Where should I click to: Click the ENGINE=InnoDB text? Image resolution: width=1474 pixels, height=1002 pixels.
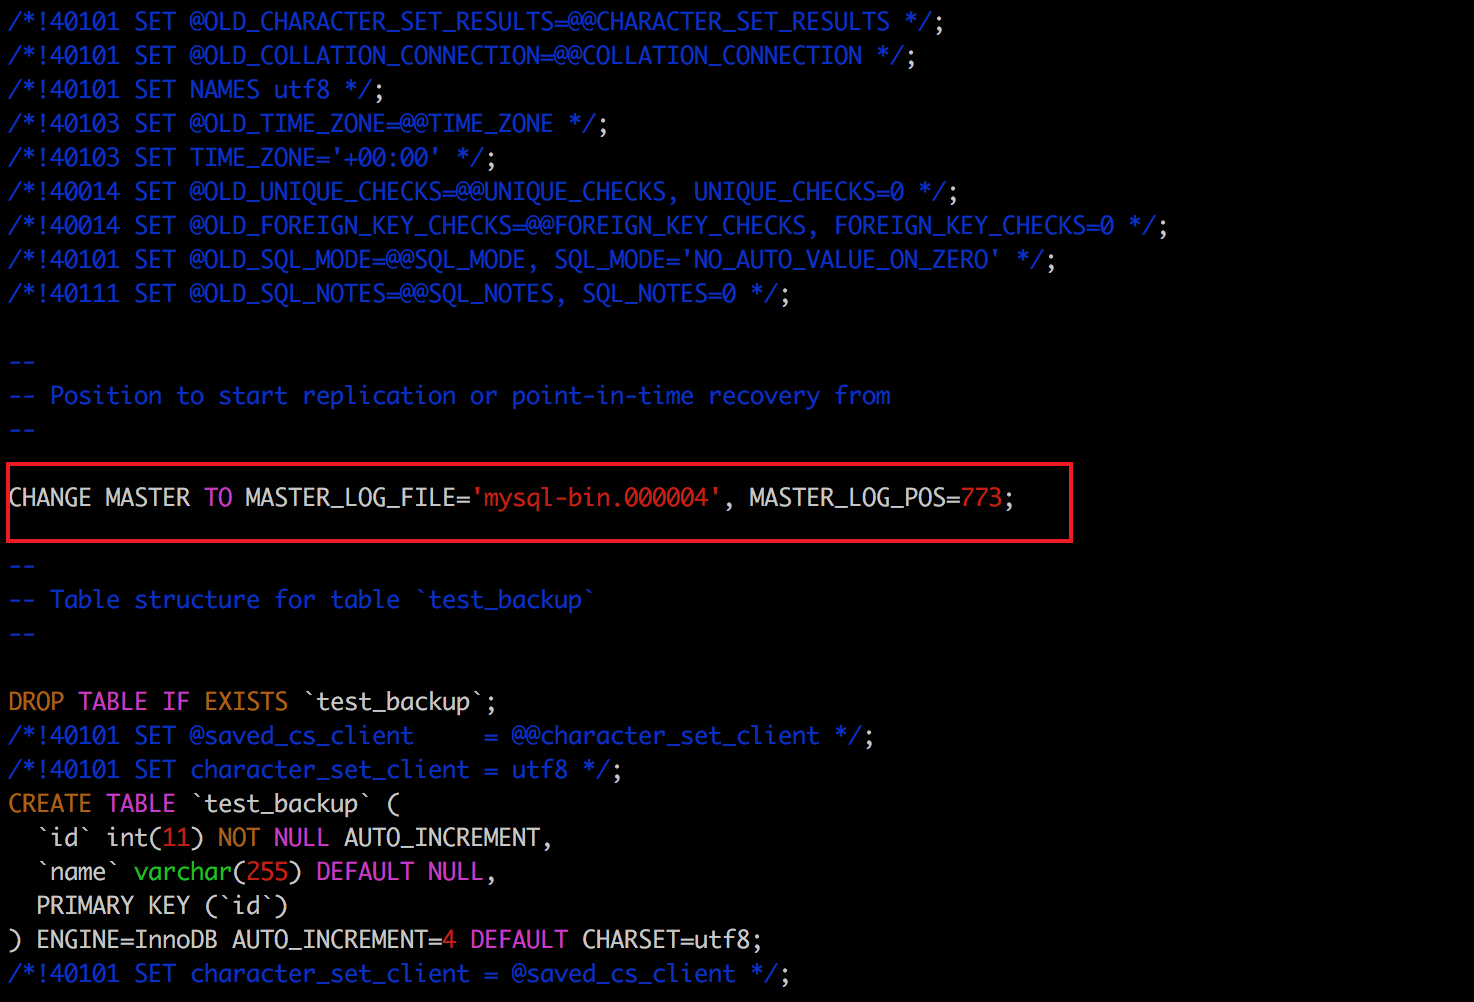[127, 940]
